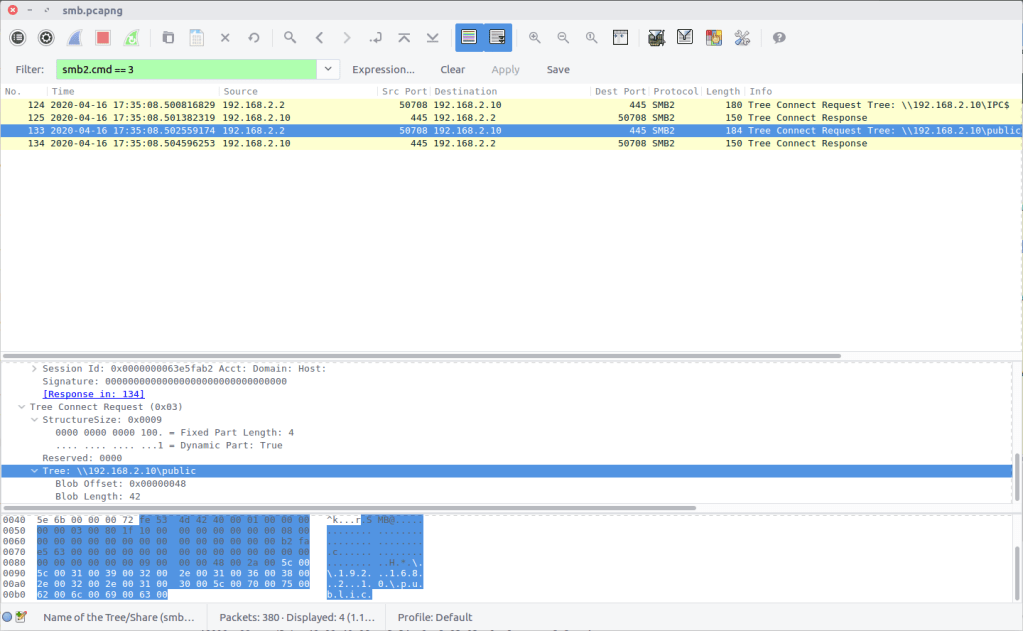
Task: Click the Reload capture file icon
Action: click(x=254, y=38)
